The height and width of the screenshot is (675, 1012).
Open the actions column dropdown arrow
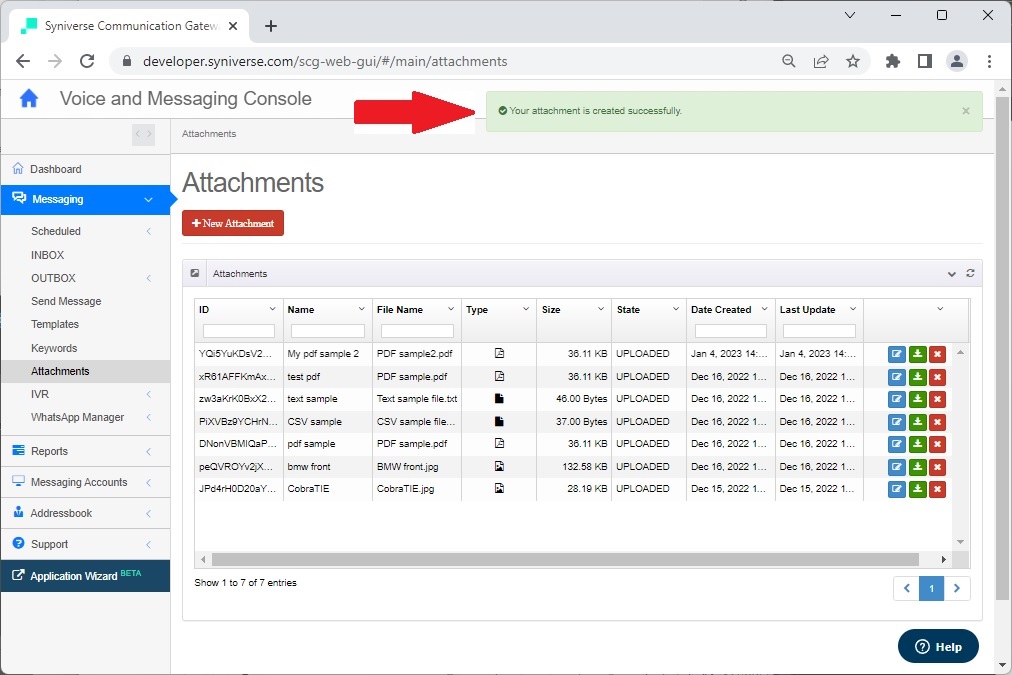pos(940,309)
